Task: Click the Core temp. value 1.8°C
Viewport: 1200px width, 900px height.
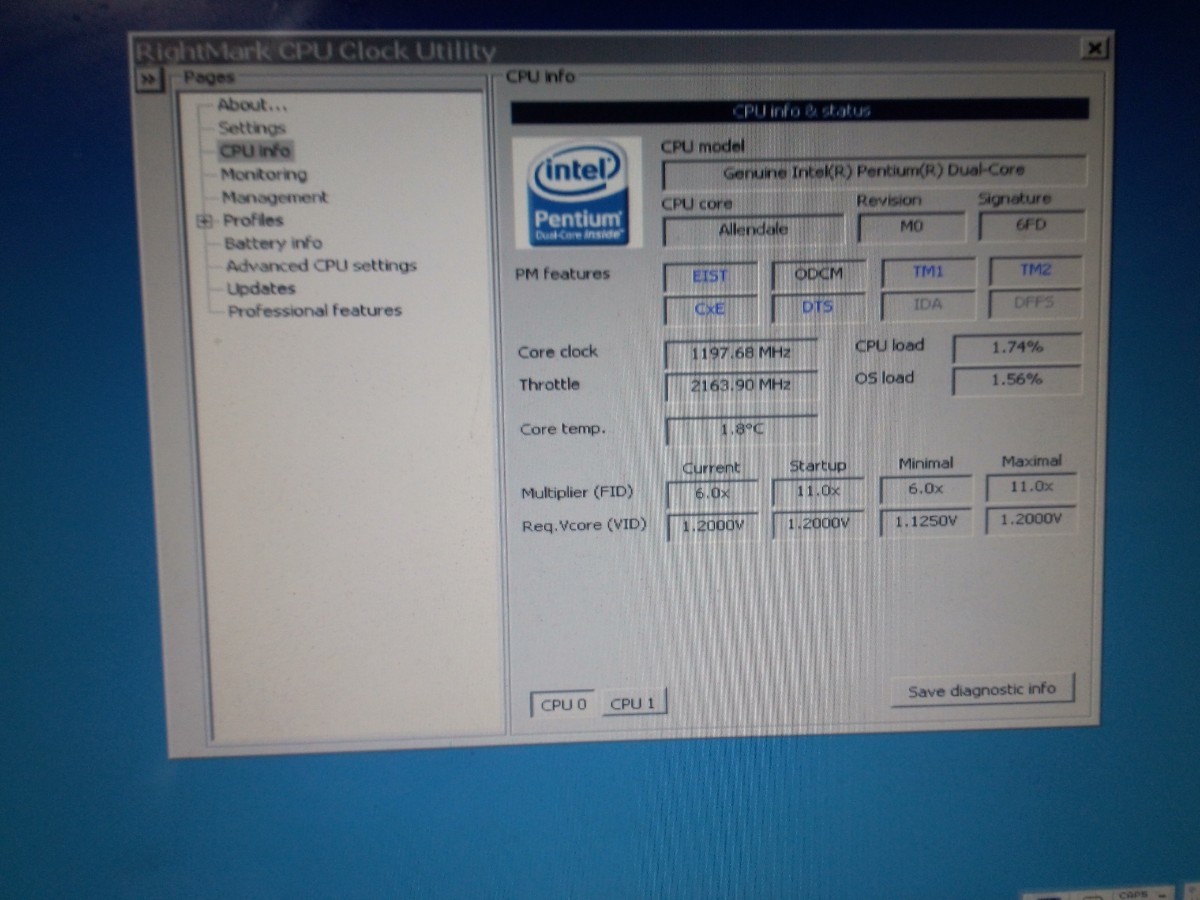Action: (741, 430)
